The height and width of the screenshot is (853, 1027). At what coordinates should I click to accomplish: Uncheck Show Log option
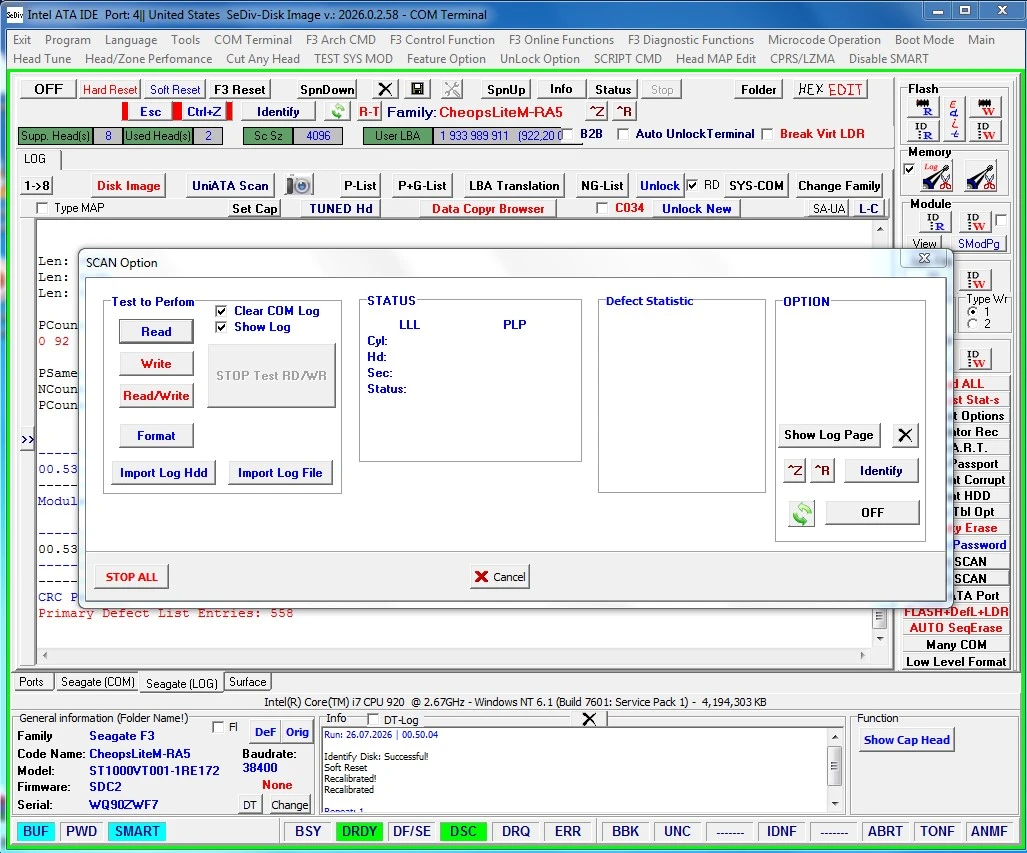click(x=221, y=327)
